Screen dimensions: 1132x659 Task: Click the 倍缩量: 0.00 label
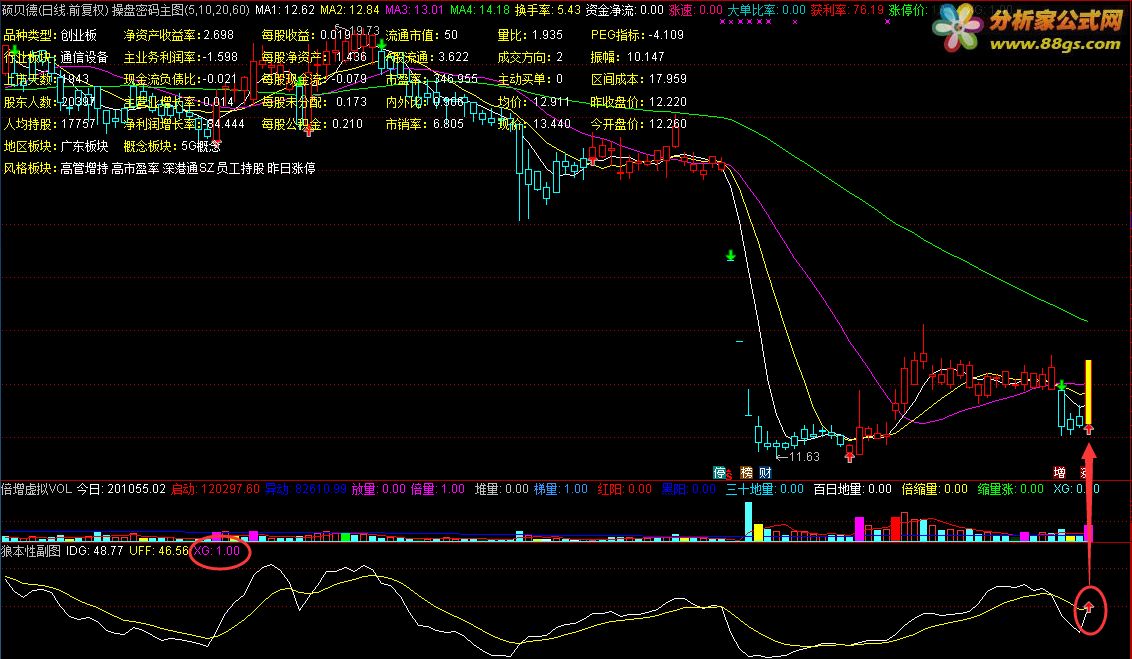[935, 489]
